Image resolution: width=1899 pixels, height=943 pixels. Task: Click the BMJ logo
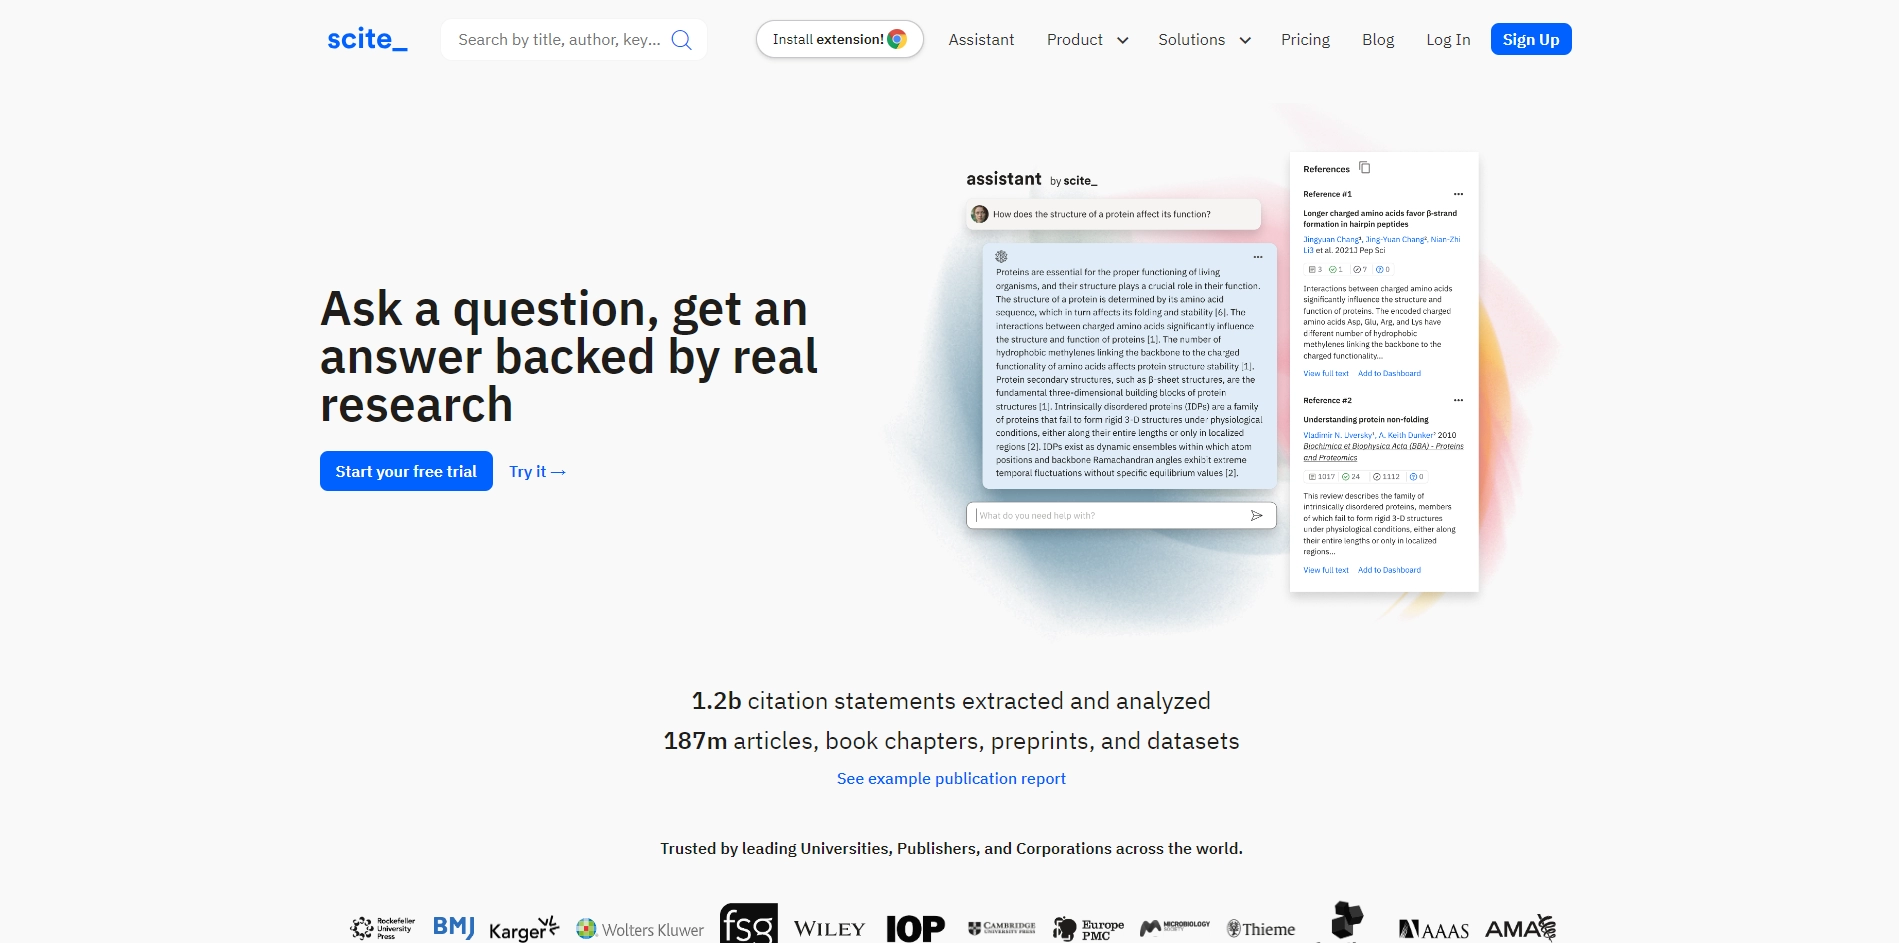454,927
